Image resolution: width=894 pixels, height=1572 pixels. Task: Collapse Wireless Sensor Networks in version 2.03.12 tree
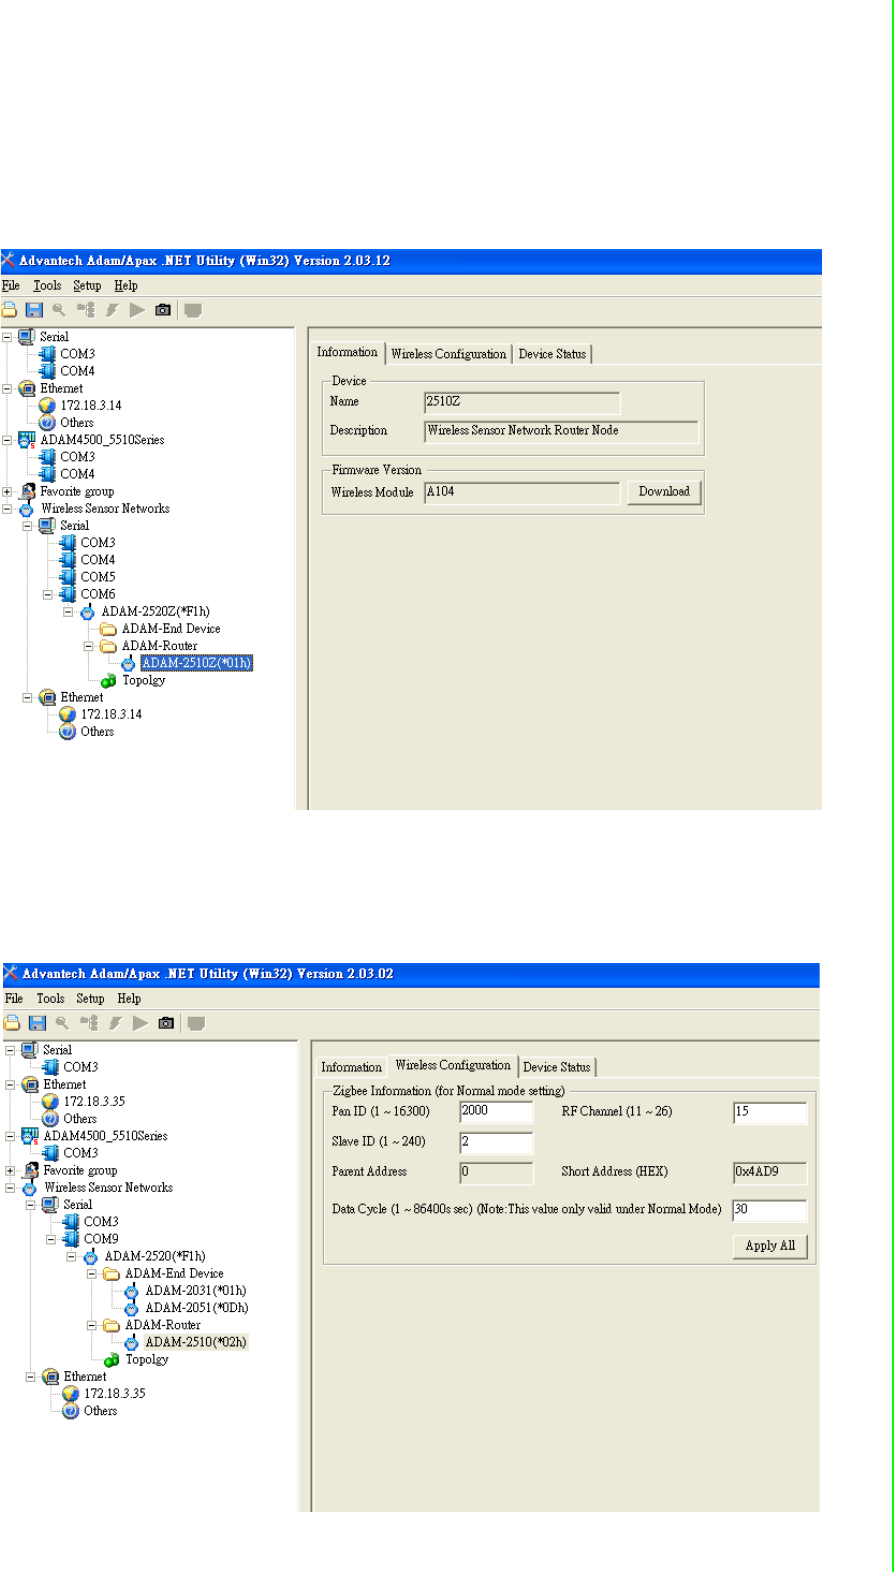point(7,509)
